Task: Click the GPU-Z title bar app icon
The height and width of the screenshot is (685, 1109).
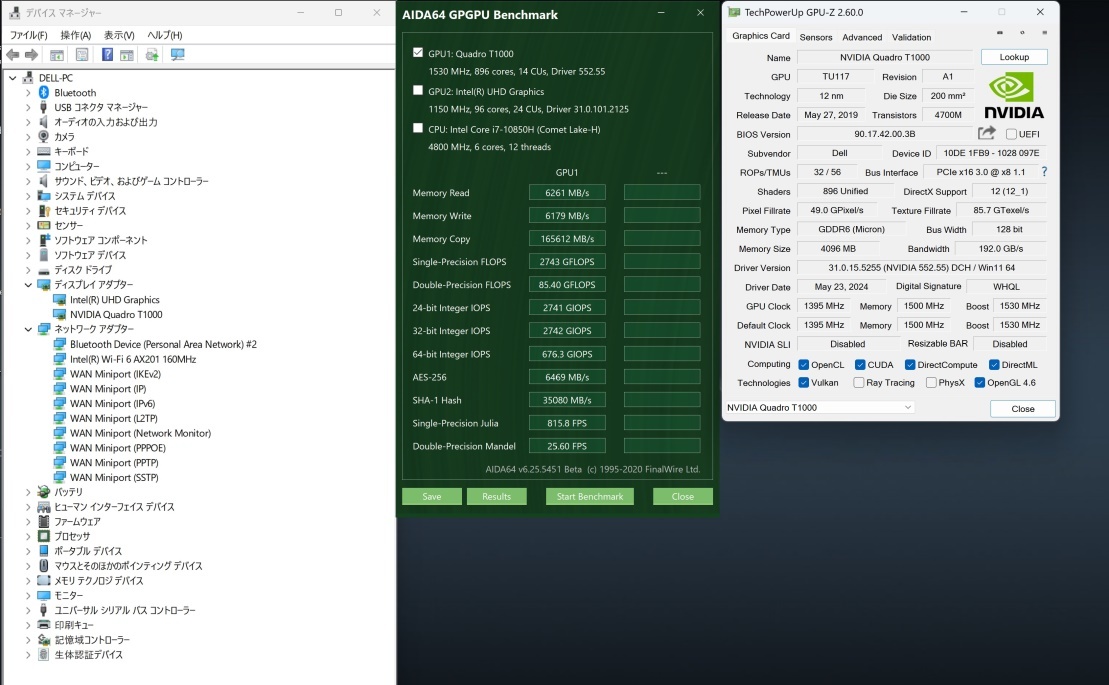Action: point(734,12)
